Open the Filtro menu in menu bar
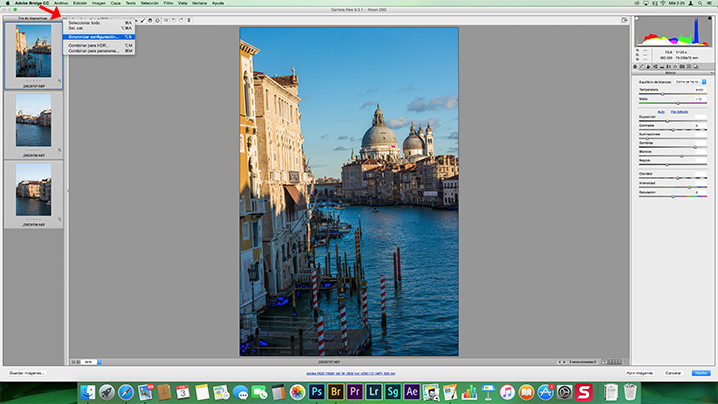The height and width of the screenshot is (404, 718). [169, 3]
